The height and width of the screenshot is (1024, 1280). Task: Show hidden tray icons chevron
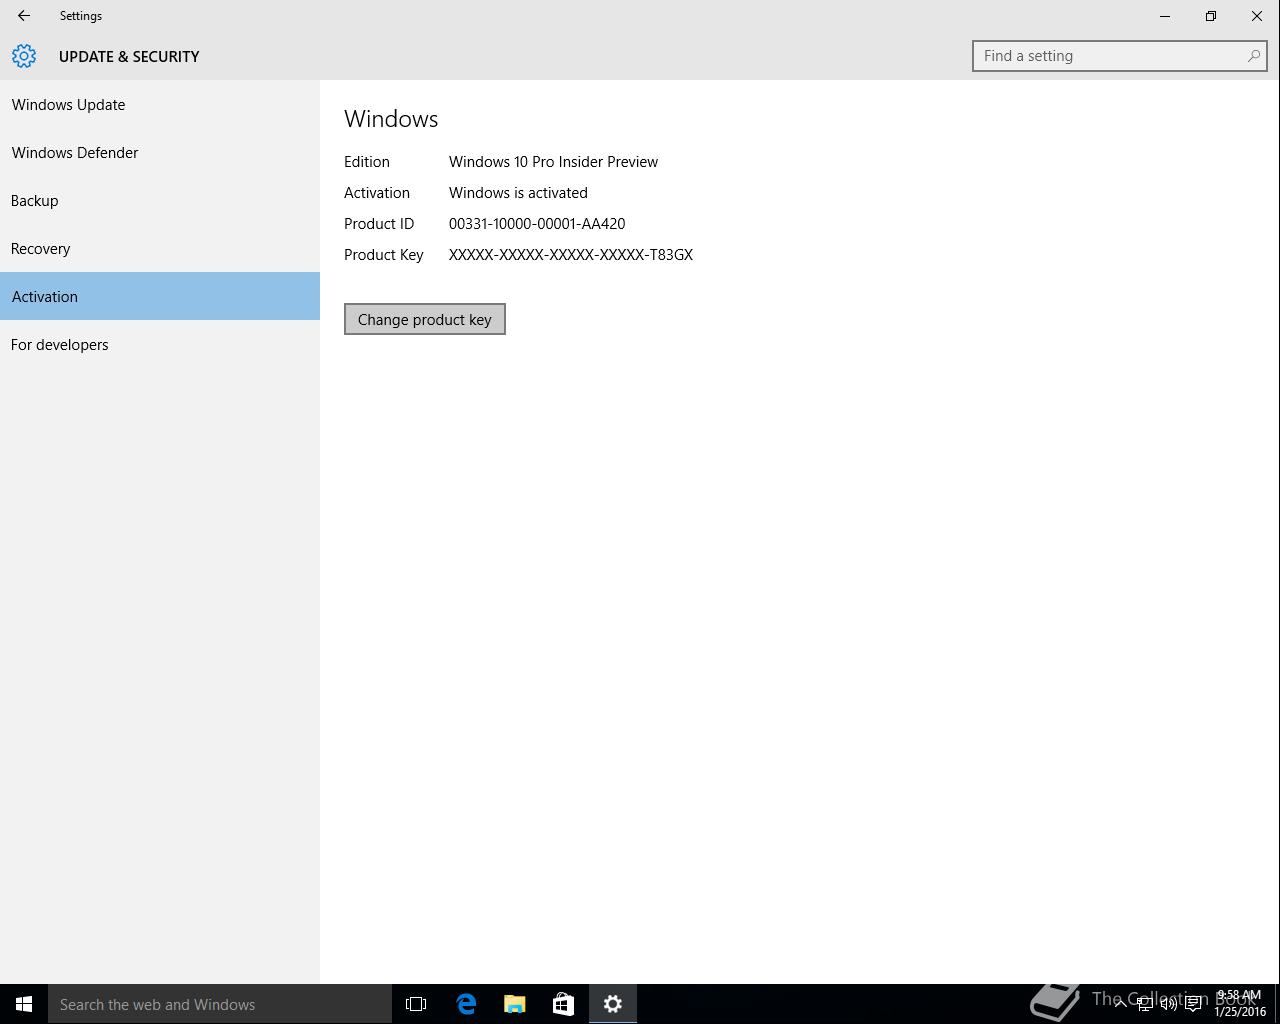click(x=1120, y=1003)
